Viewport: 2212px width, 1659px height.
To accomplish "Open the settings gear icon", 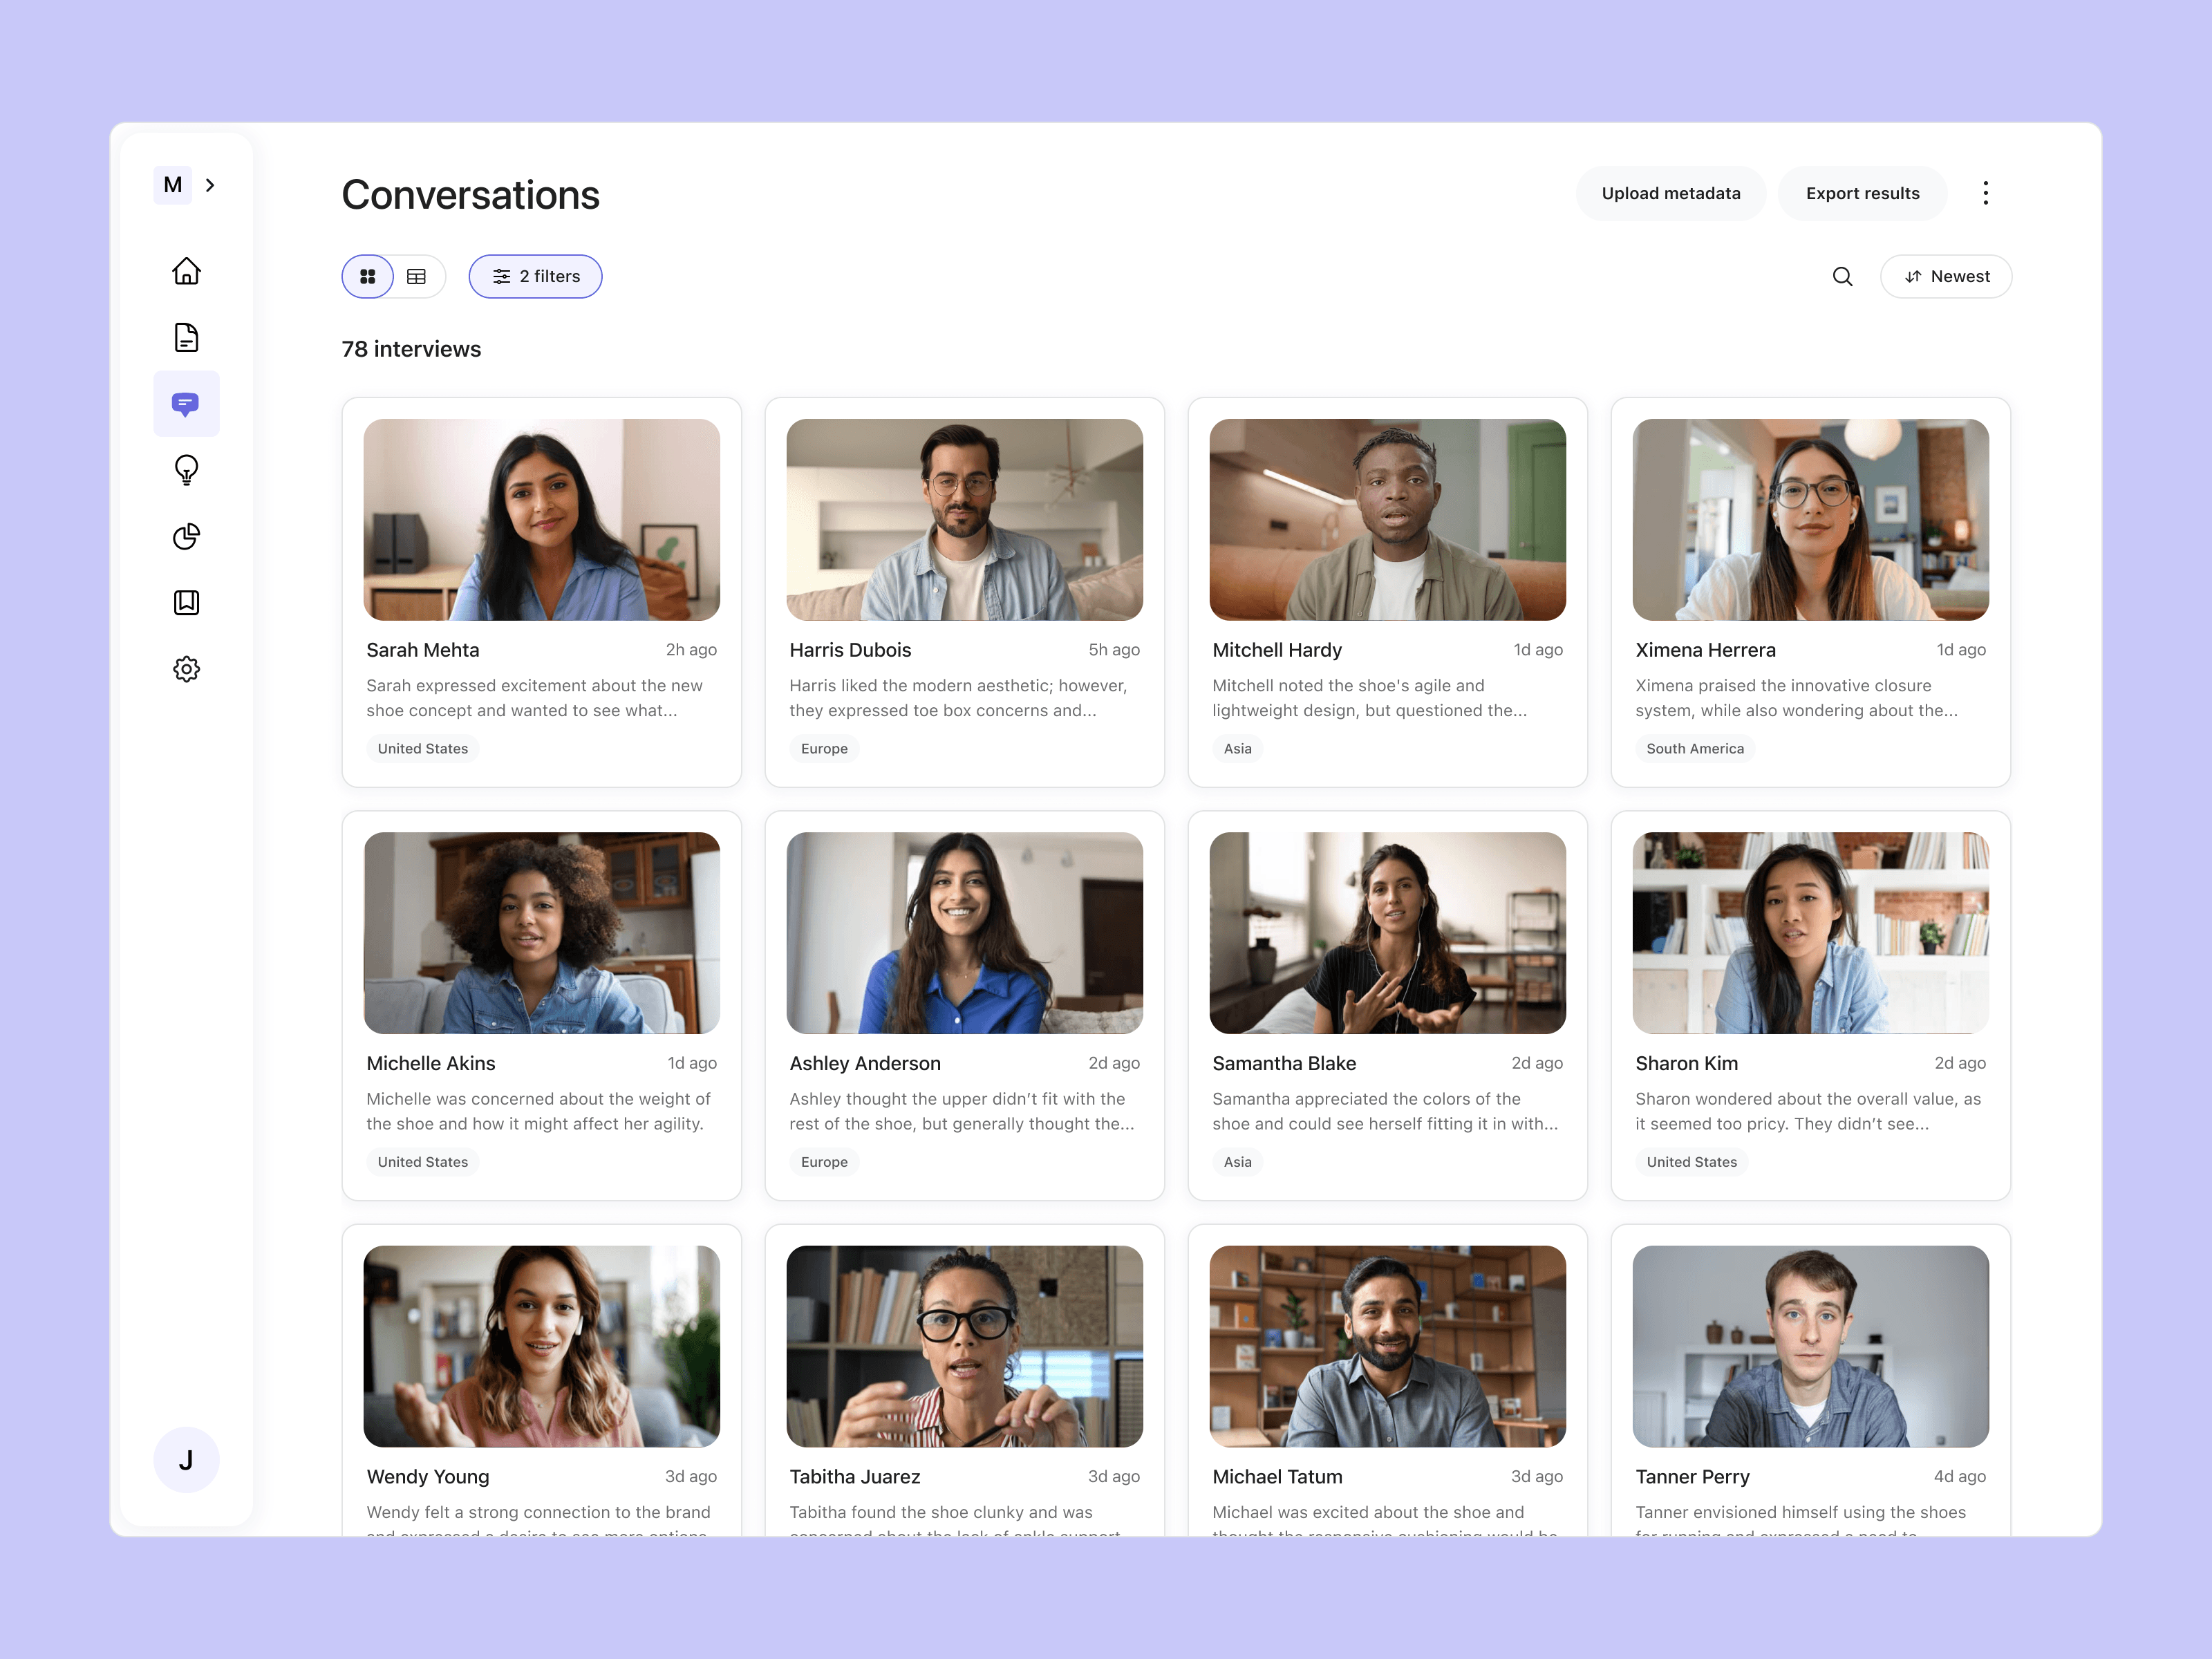I will pos(186,669).
